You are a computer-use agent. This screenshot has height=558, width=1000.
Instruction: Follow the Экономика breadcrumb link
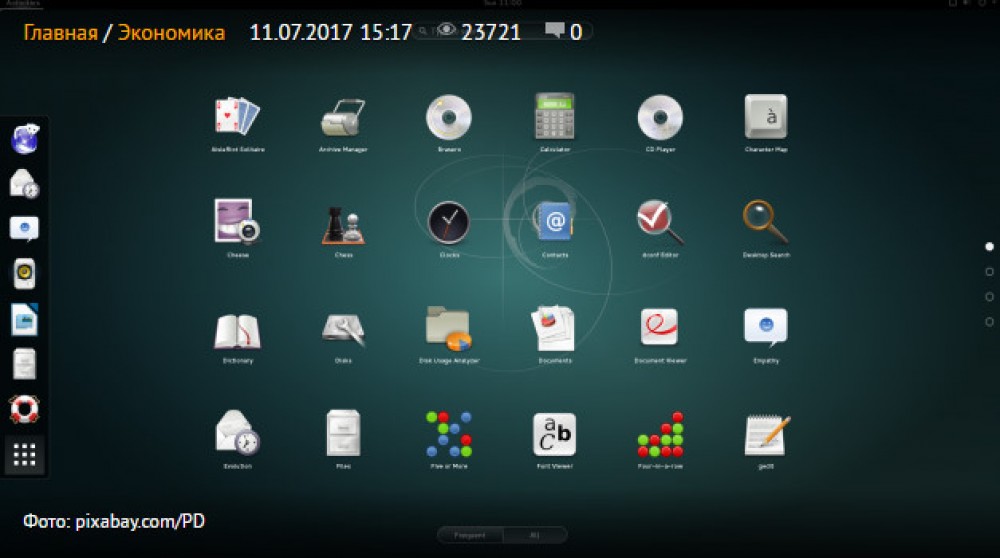coord(172,33)
